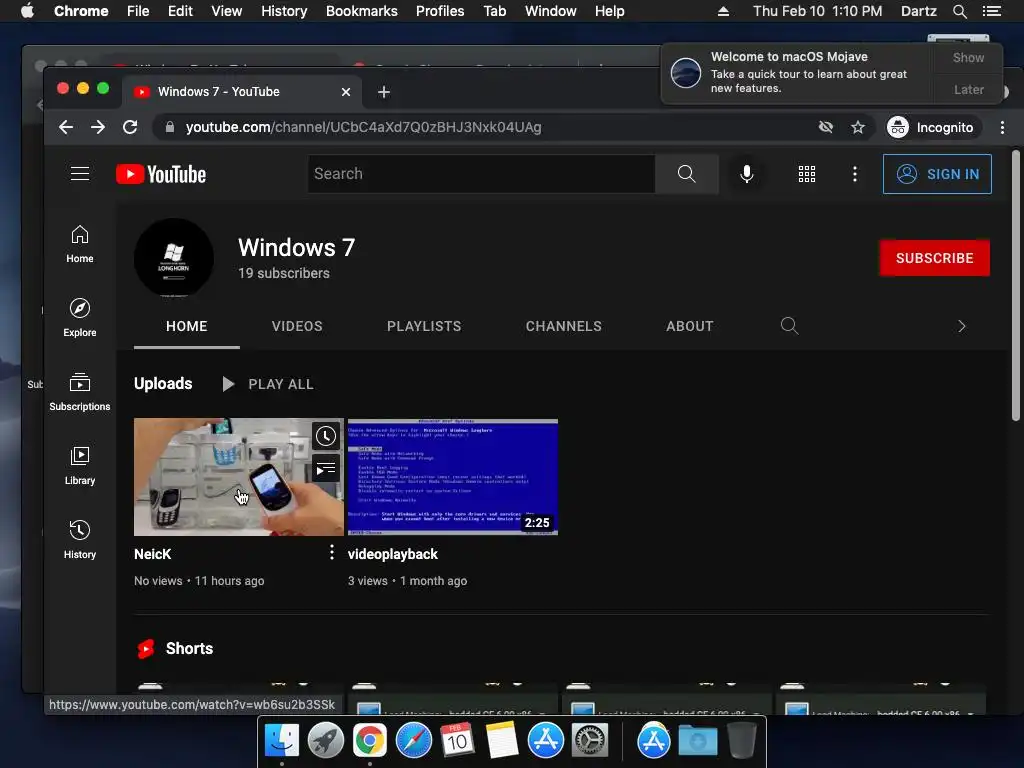Open the YouTube hamburger guide menu
This screenshot has width=1024, height=768.
[x=80, y=174]
